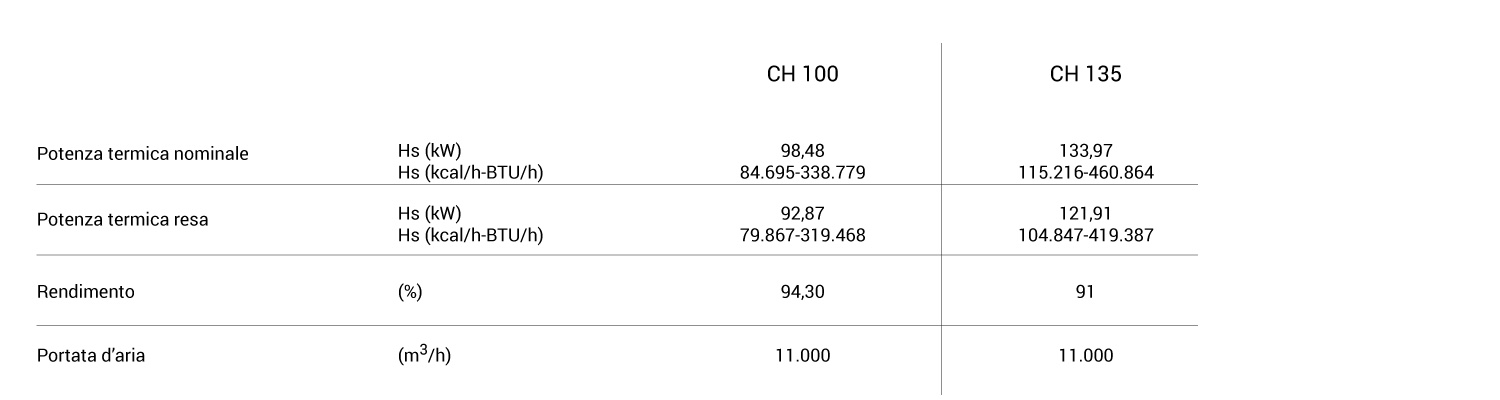Click the CH 135 column header
Viewport: 1500px width, 400px height.
(x=1085, y=75)
